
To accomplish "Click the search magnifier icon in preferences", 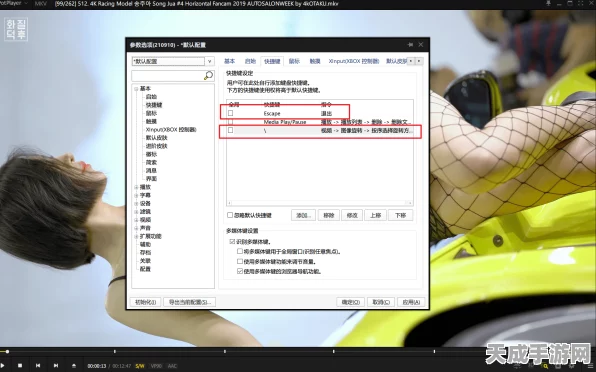I will [x=208, y=76].
